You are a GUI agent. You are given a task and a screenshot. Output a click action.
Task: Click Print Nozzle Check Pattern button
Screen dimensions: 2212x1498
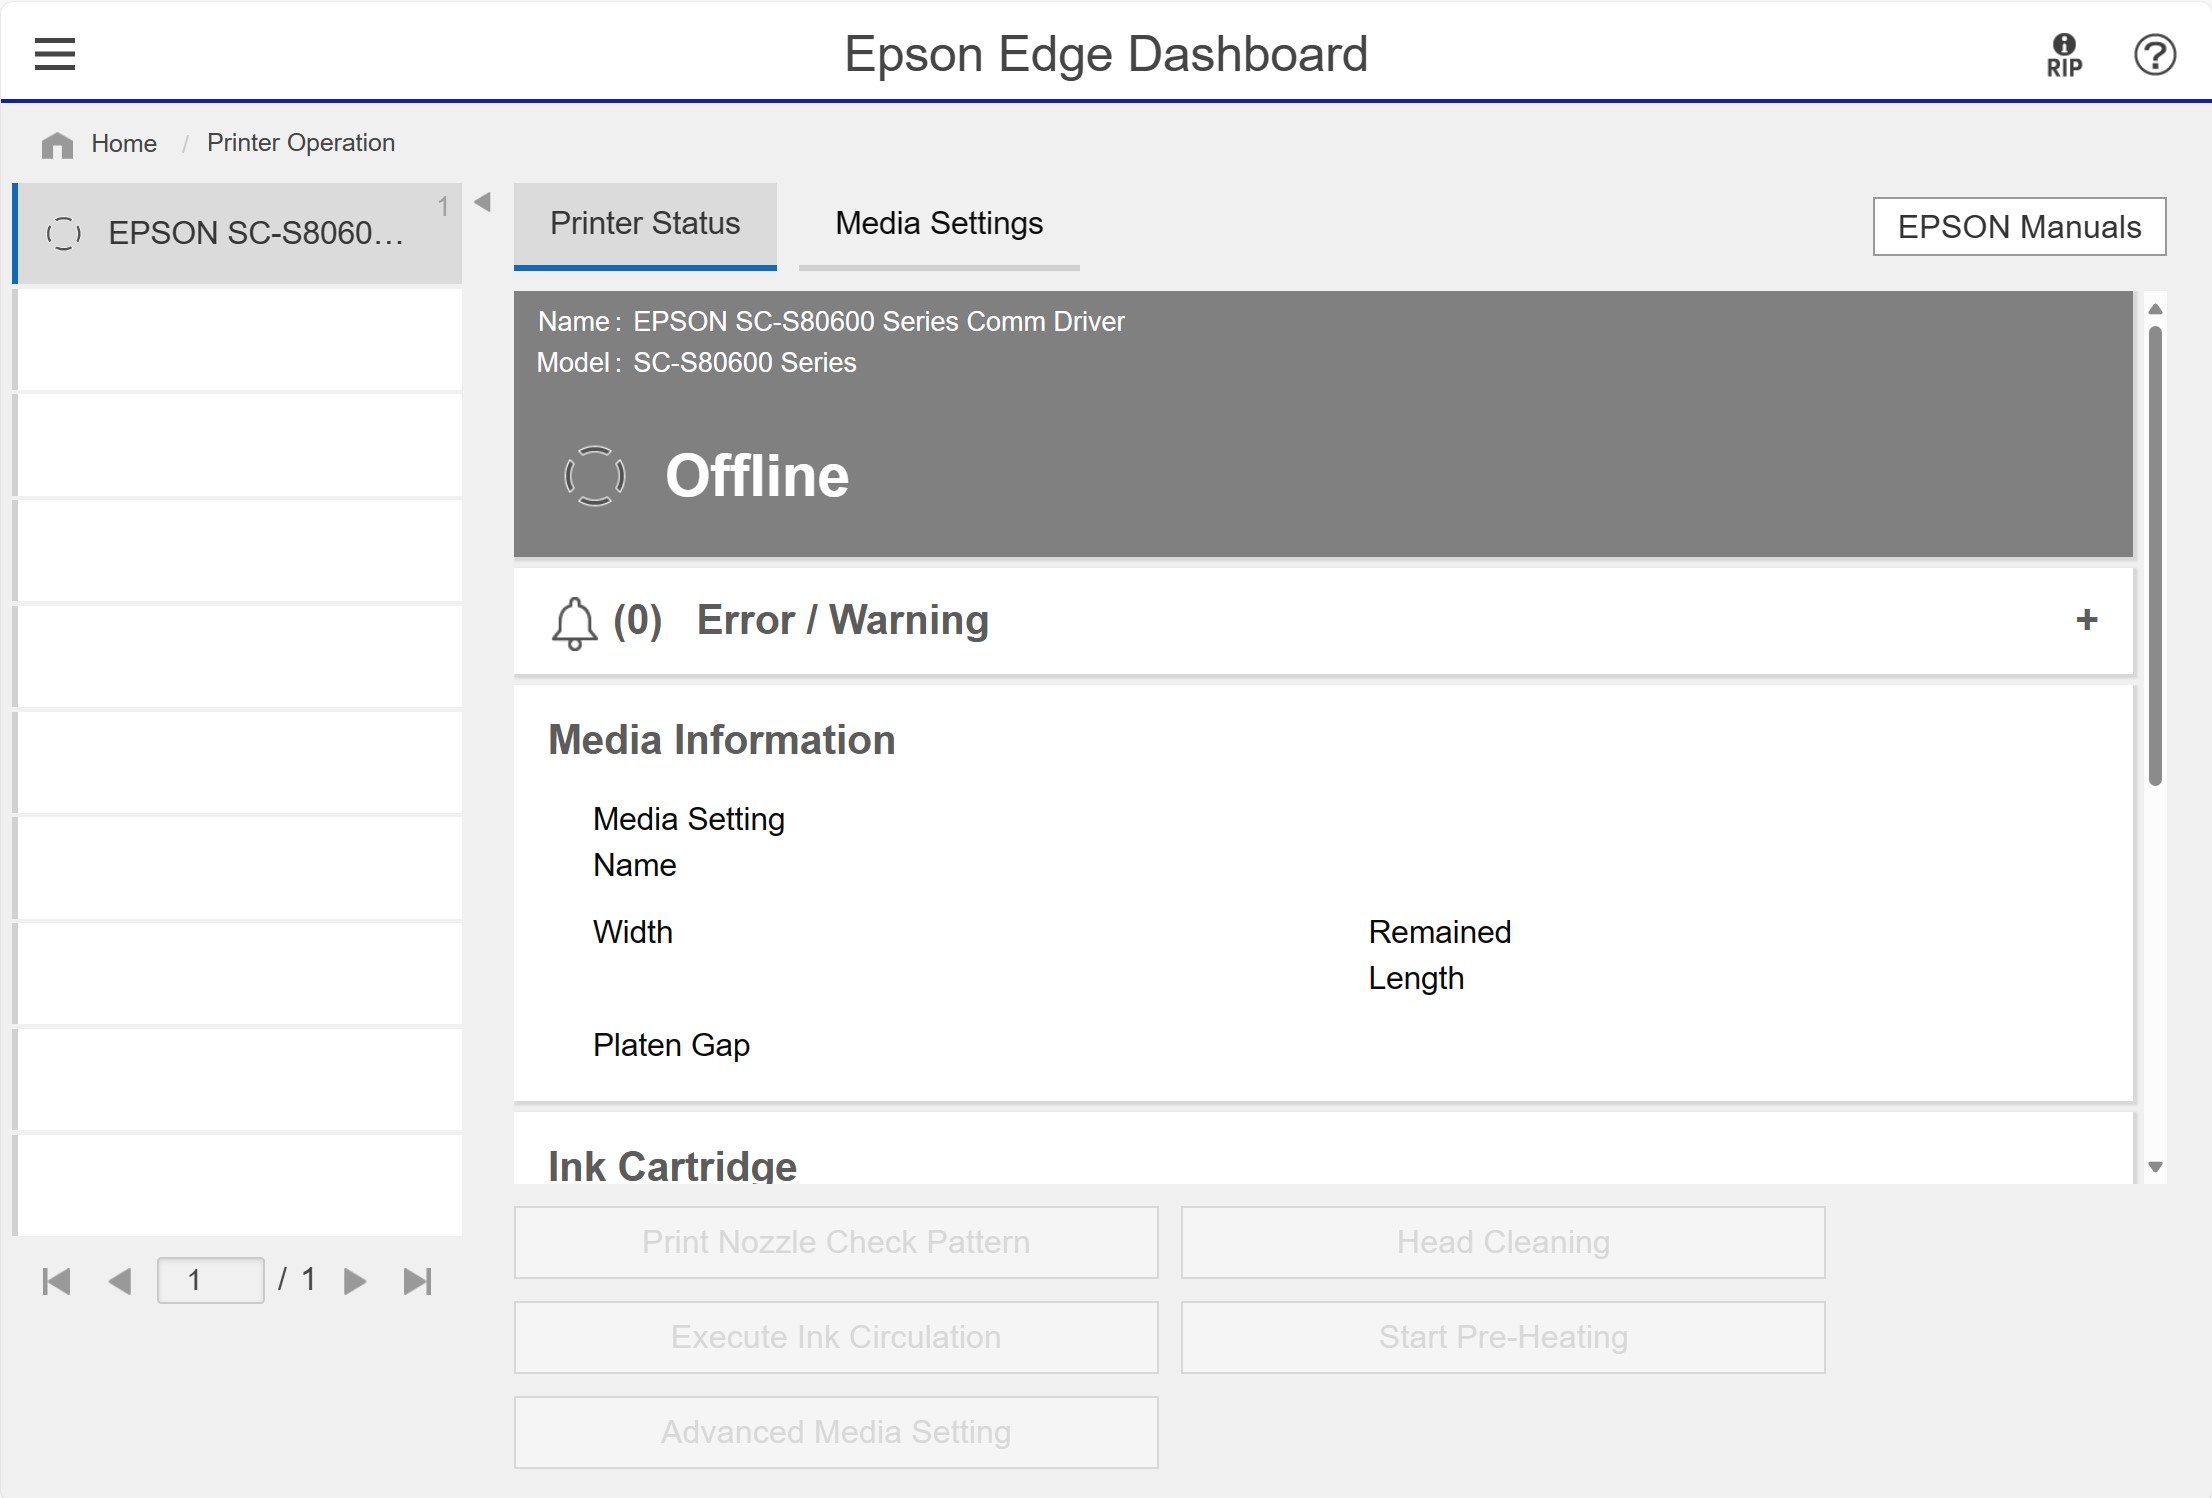836,1242
